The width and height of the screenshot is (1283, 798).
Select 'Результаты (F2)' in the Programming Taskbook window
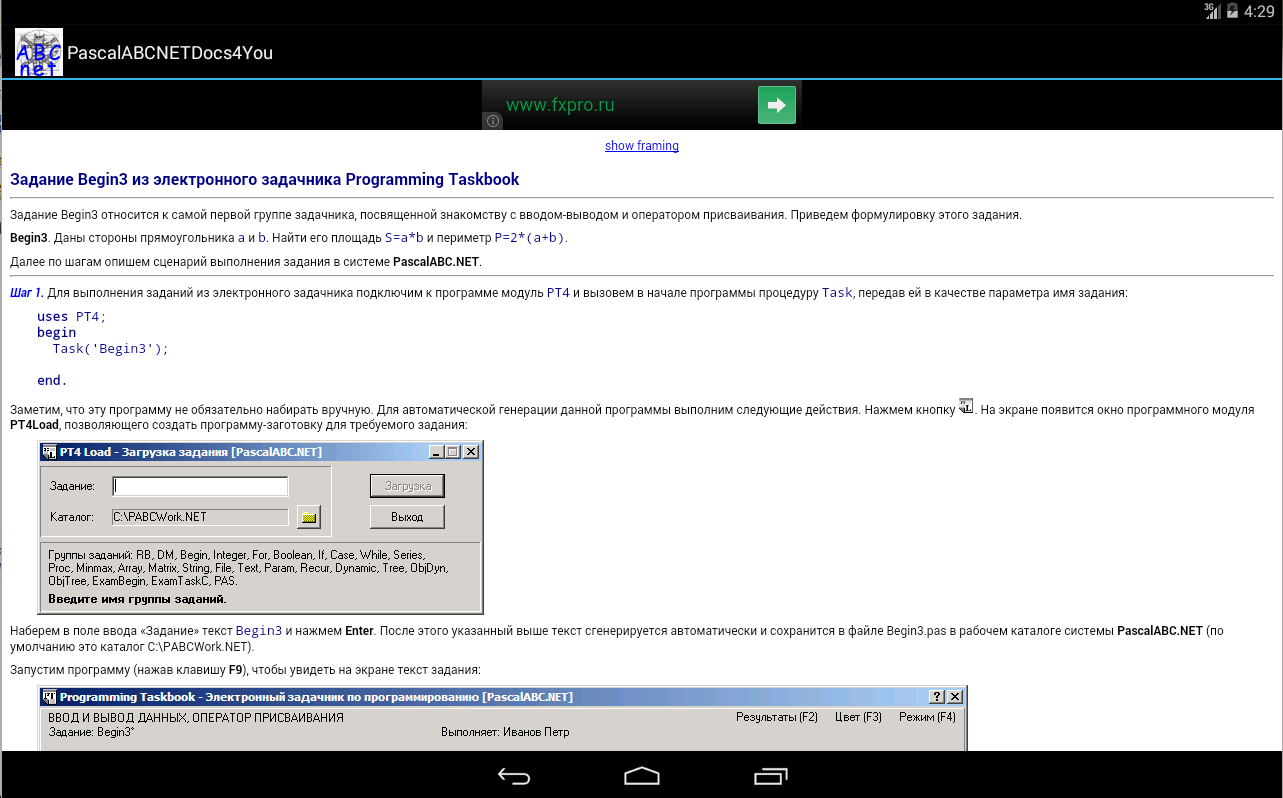coord(777,717)
